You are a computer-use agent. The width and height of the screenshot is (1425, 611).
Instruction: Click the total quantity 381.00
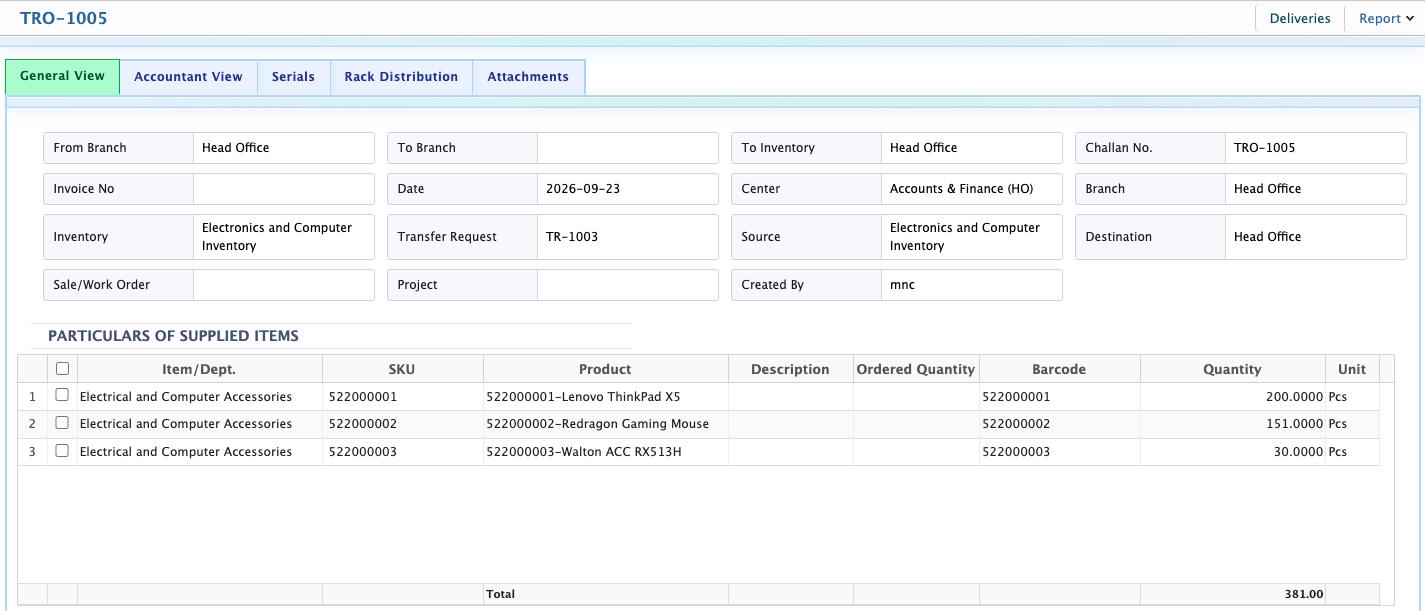(x=1304, y=594)
